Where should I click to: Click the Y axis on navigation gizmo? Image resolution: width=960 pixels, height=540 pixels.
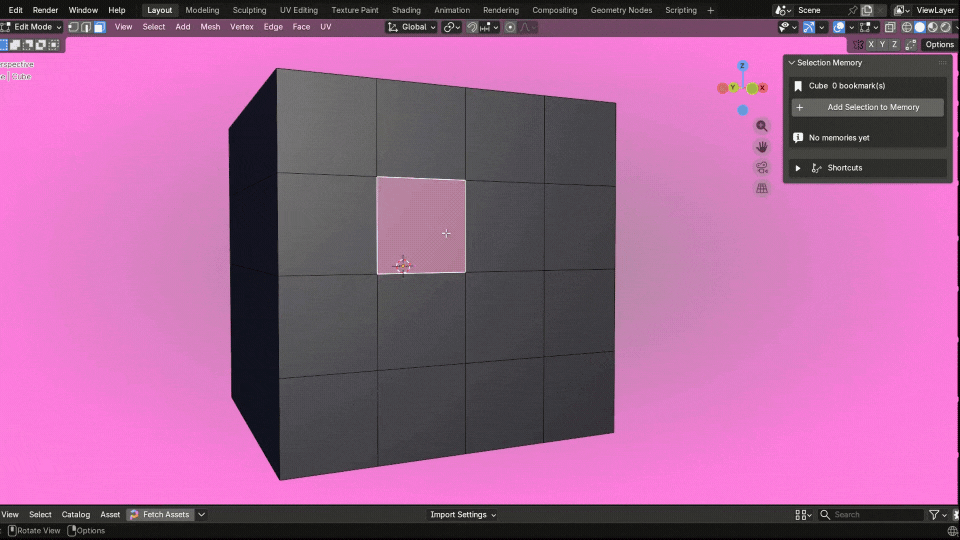pos(733,88)
